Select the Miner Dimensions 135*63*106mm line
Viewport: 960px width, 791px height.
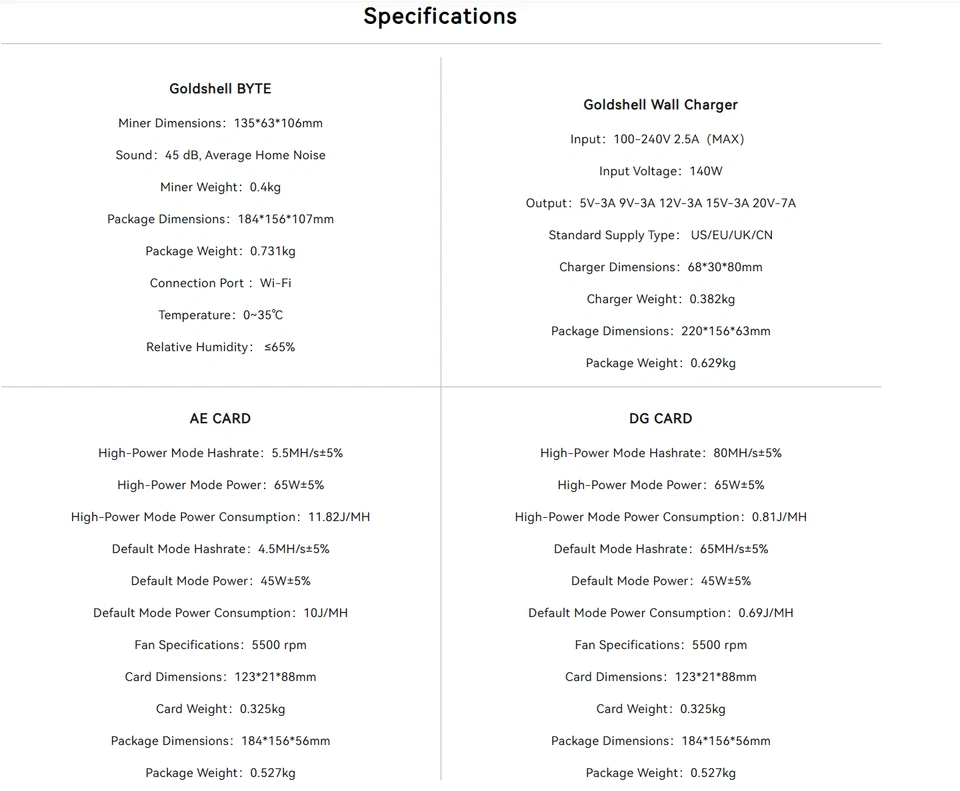click(220, 123)
